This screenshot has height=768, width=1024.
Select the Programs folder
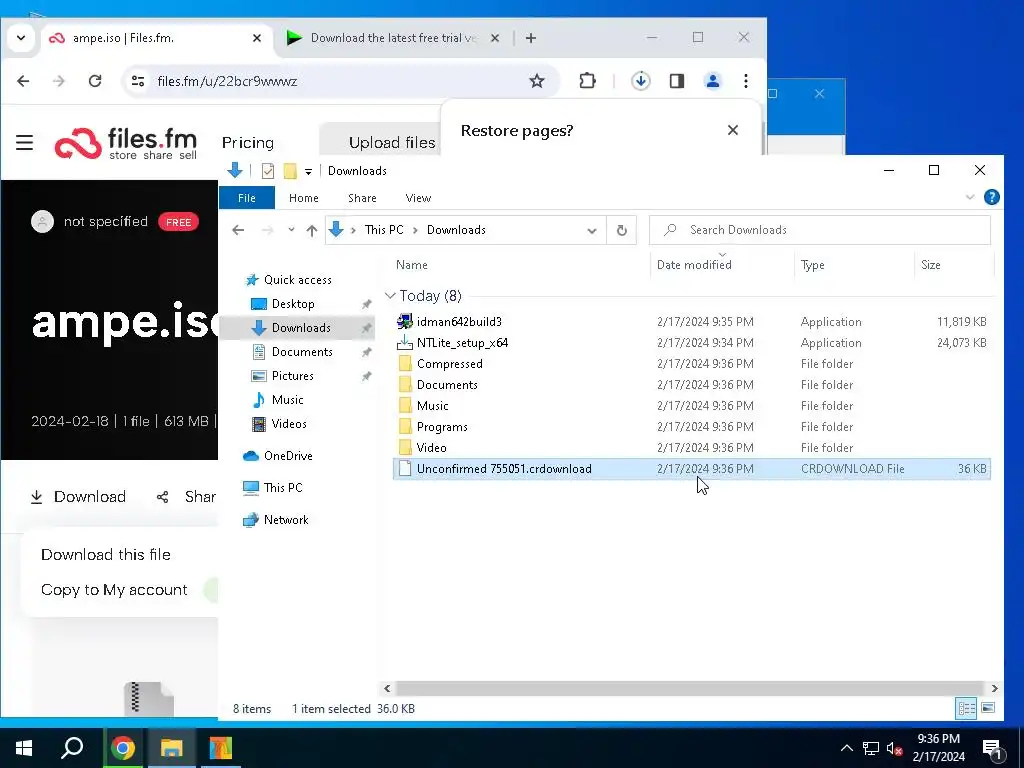coord(692,426)
